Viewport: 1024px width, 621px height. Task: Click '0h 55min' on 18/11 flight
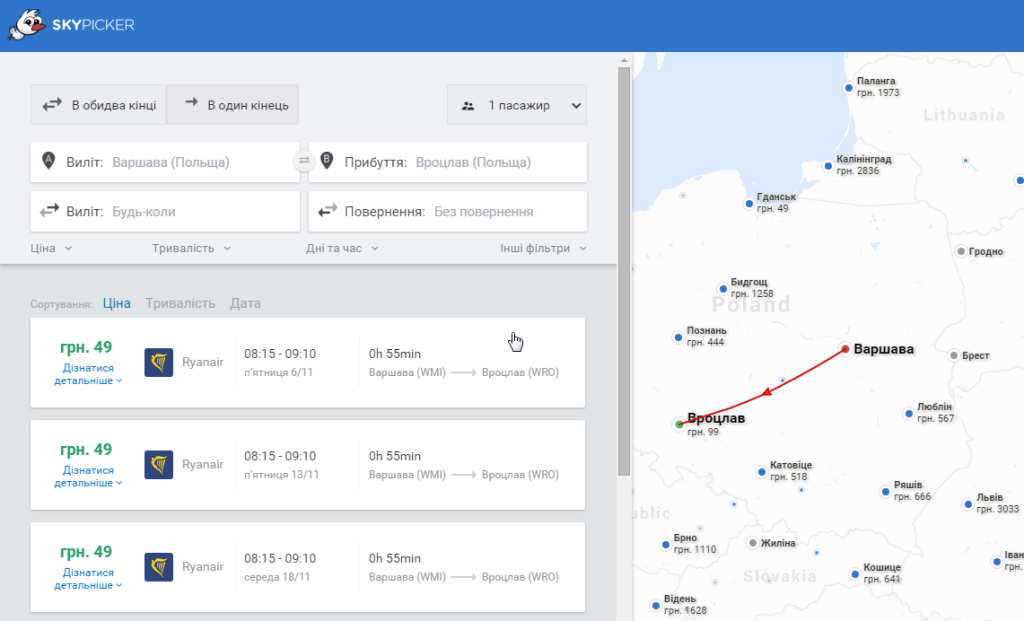tap(394, 558)
